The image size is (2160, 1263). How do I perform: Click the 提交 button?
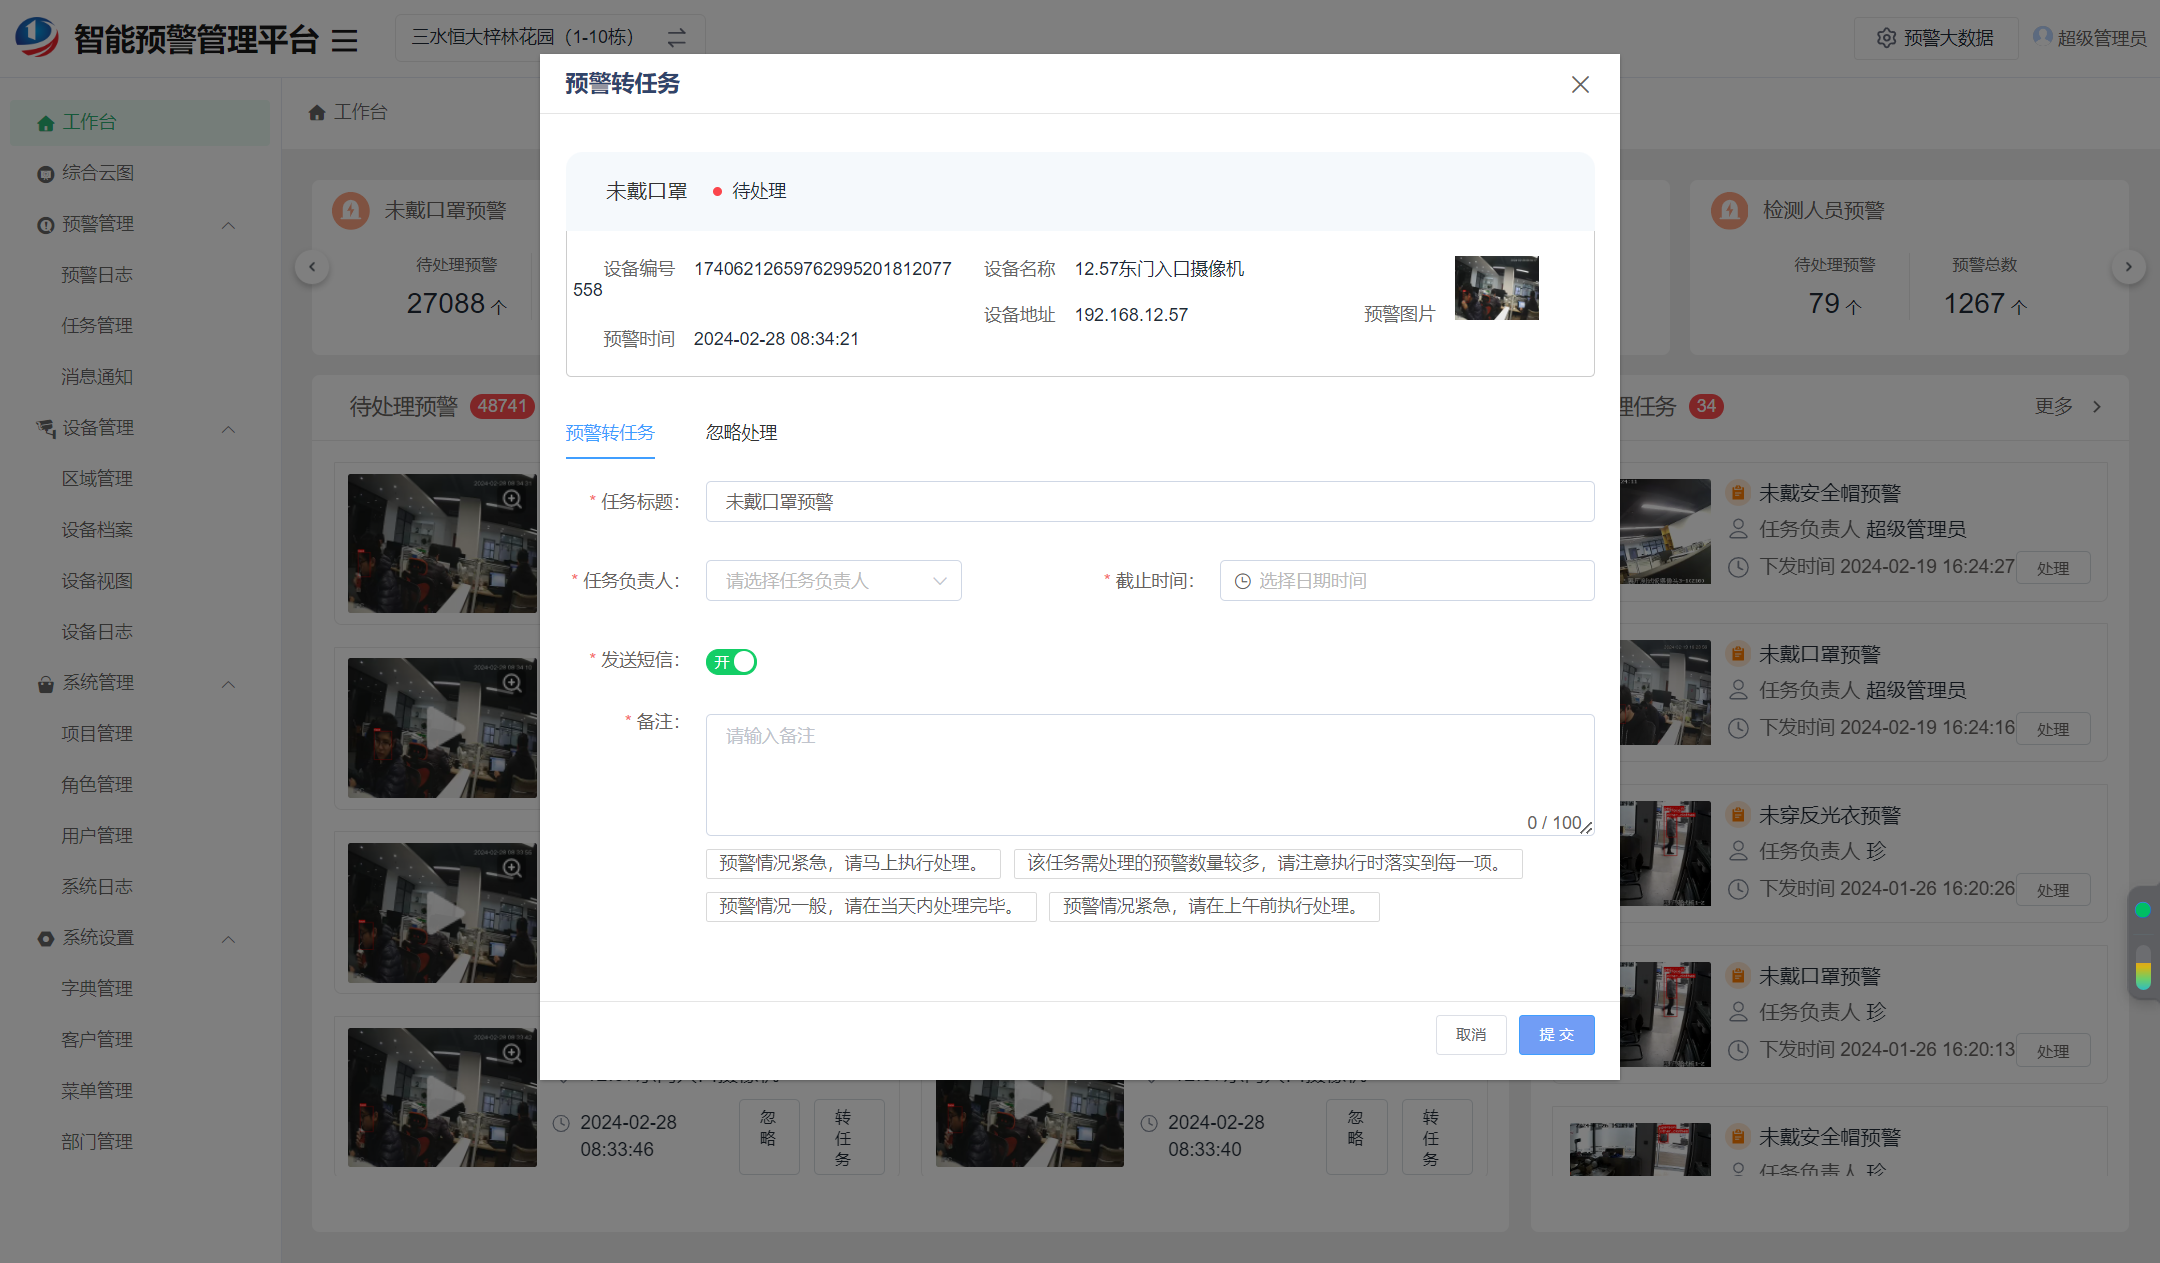tap(1556, 1035)
